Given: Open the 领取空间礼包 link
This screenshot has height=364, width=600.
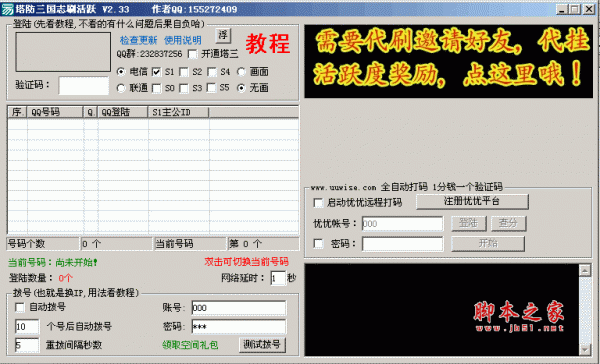Looking at the screenshot, I should pyautogui.click(x=190, y=345).
